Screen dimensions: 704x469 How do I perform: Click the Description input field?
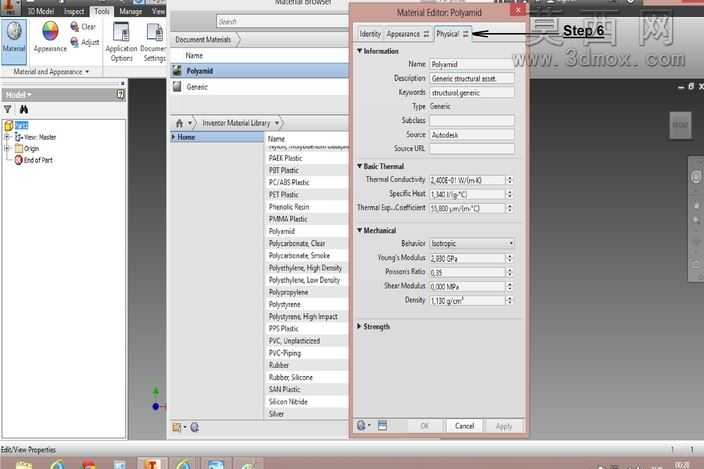(472, 79)
